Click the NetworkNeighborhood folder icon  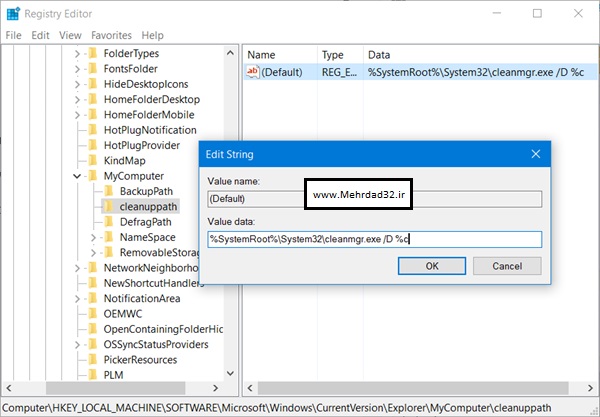click(x=93, y=267)
